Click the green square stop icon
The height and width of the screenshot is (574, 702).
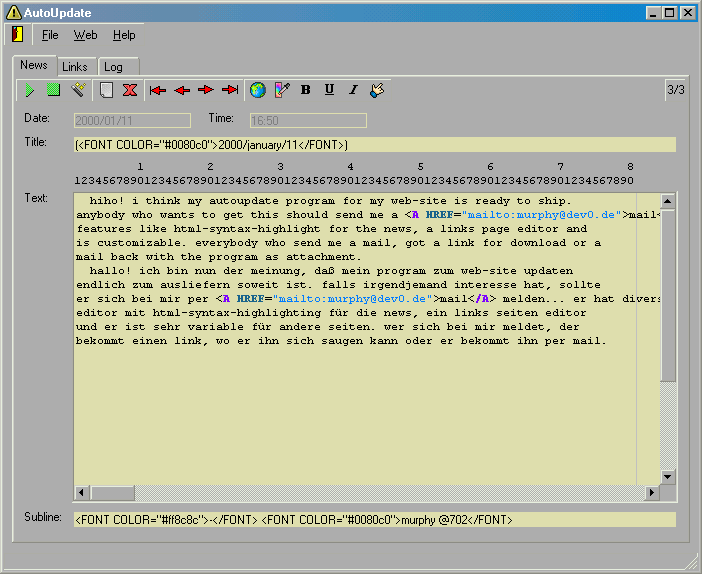pyautogui.click(x=53, y=90)
